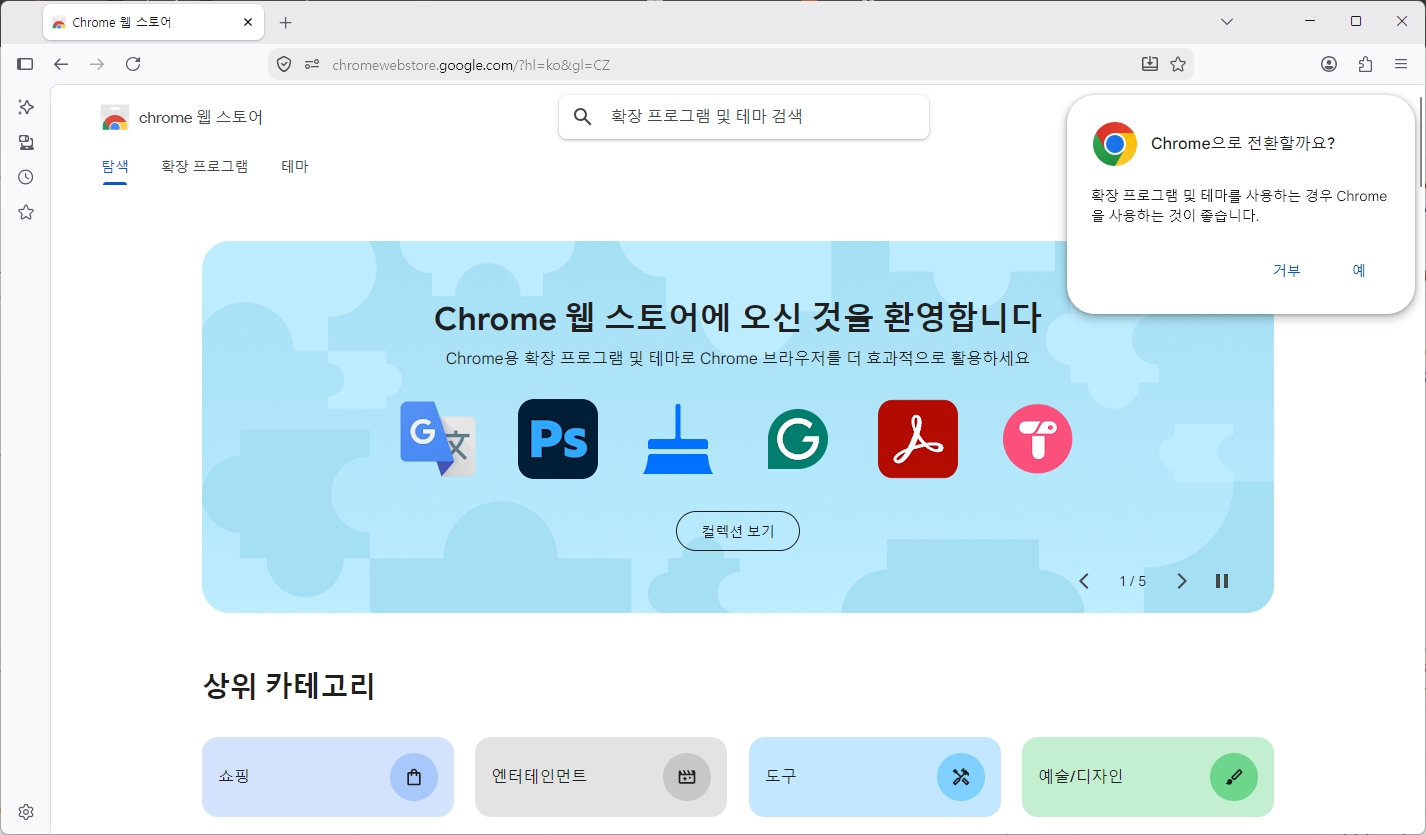Show next carousel slide
Viewport: 1426px width, 835px height.
(1182, 581)
